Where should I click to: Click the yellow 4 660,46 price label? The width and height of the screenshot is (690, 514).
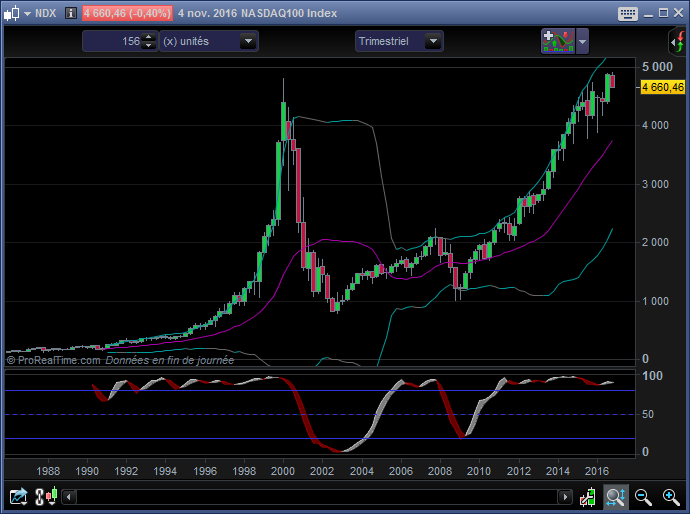click(662, 88)
